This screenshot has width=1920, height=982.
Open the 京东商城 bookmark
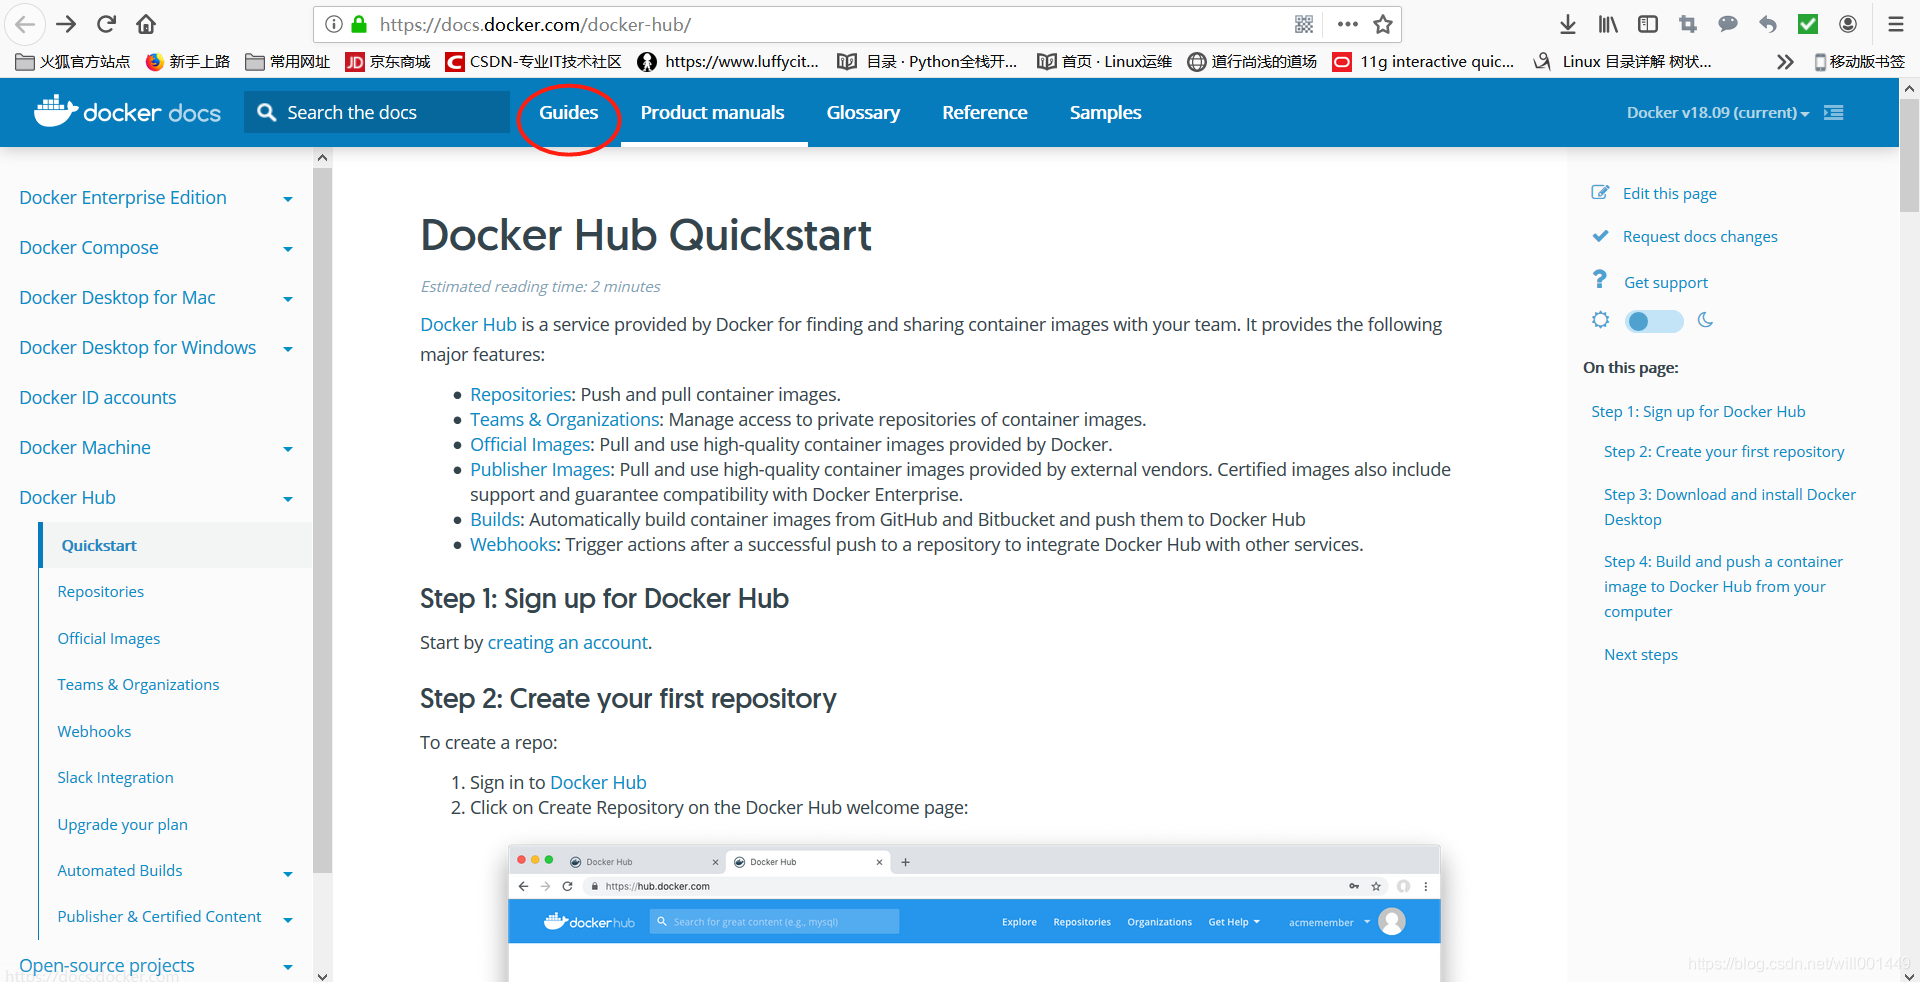point(388,62)
